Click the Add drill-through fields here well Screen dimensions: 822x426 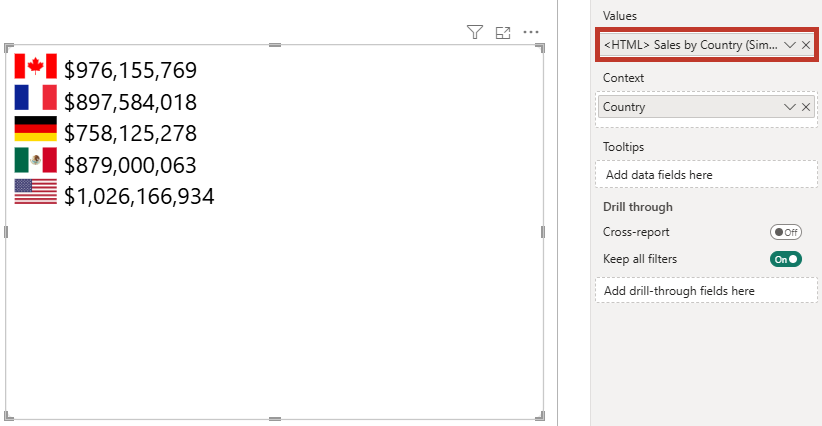click(x=706, y=290)
